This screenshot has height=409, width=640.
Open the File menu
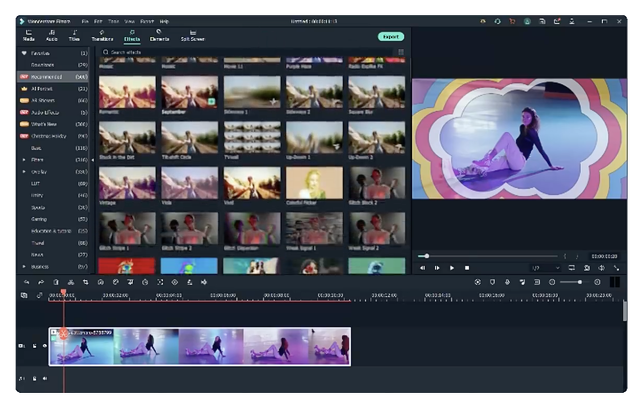pos(85,20)
